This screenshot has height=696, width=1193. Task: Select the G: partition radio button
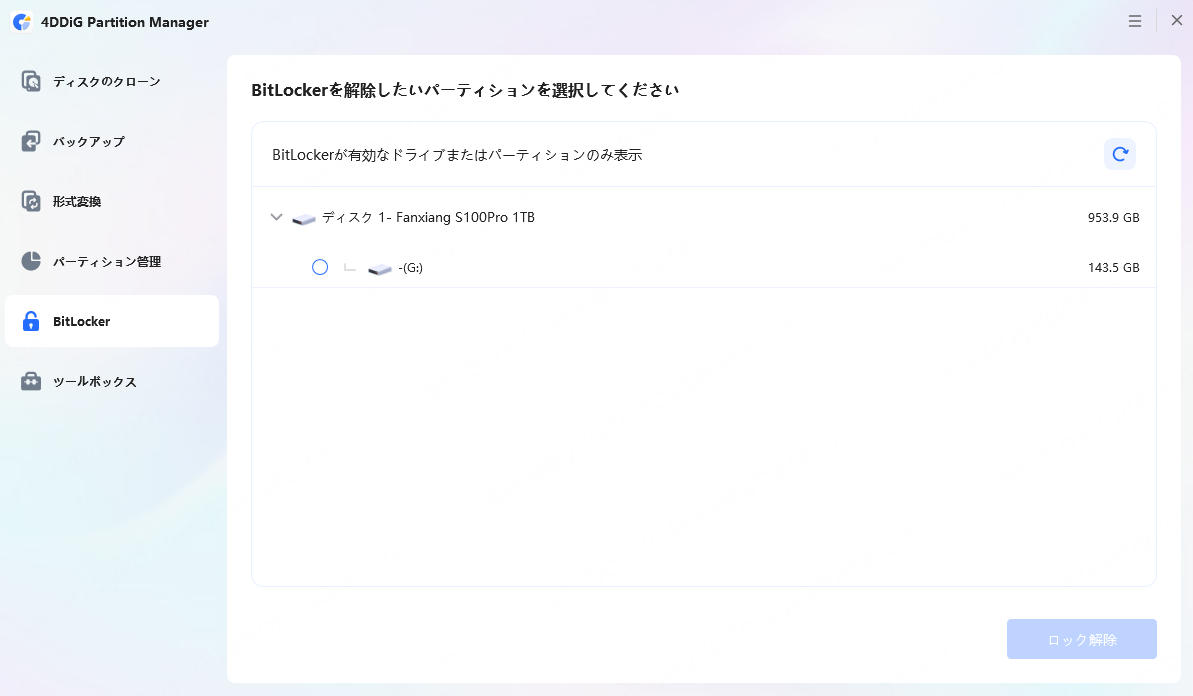(x=320, y=267)
